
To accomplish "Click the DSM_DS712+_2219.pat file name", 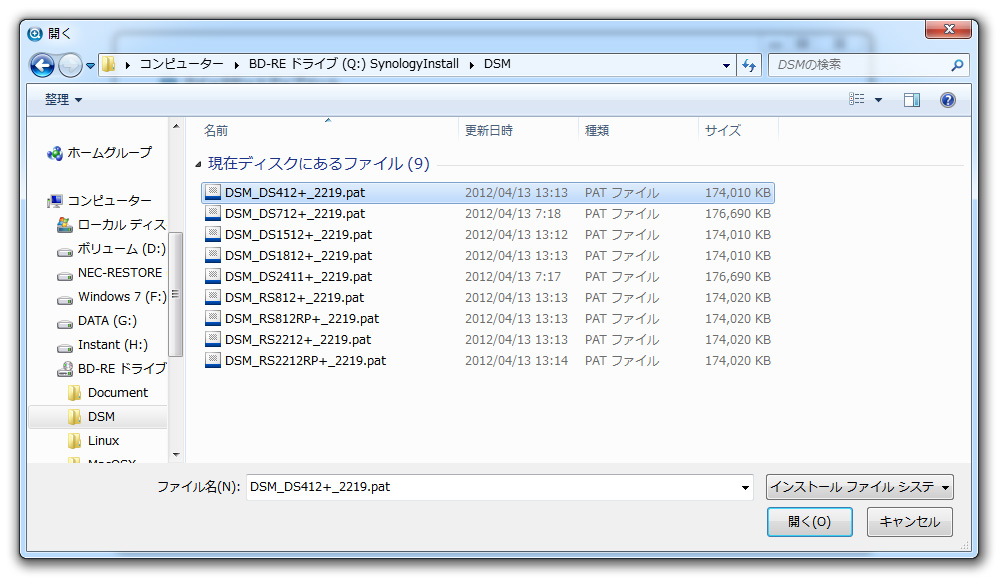I will pos(295,214).
